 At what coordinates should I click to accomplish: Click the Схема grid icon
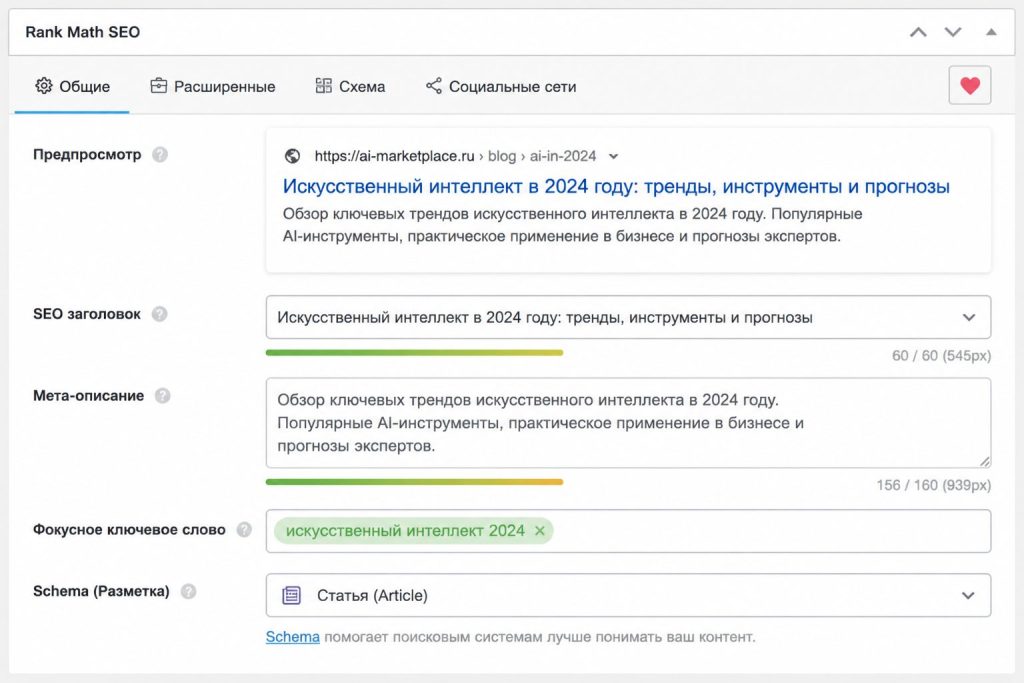[323, 86]
